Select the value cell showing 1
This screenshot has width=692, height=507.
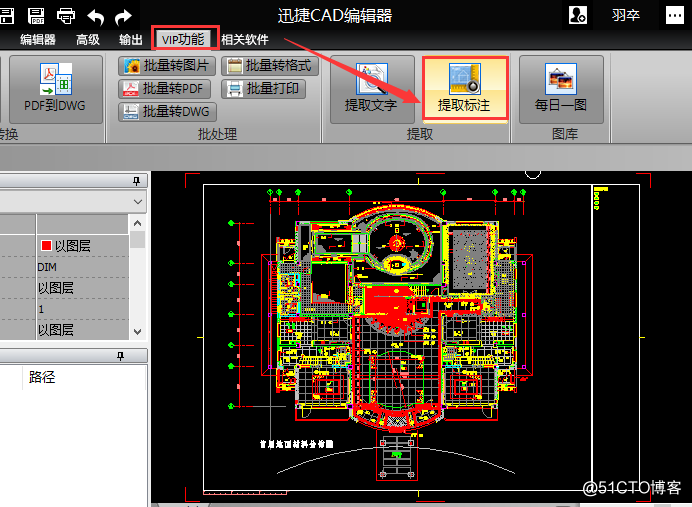(x=83, y=309)
